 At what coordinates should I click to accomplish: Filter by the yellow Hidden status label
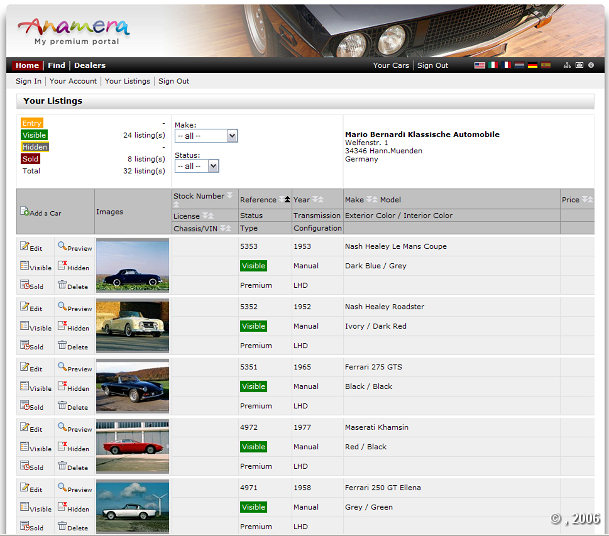35,147
